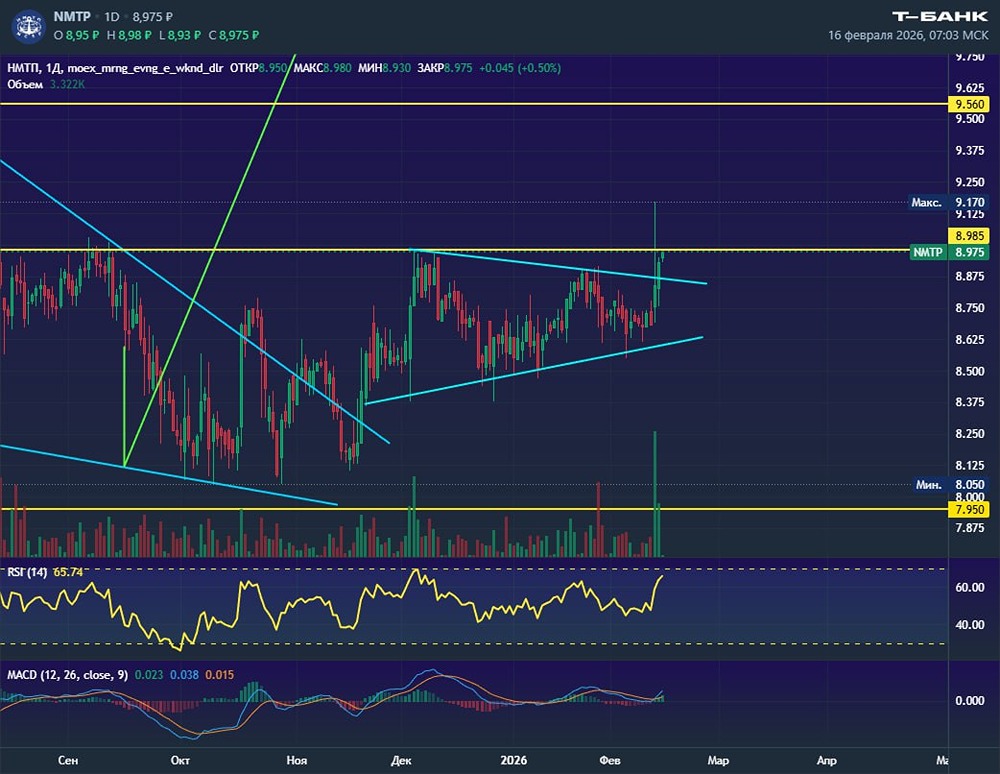Click the header price 8,975 ₽

[x=152, y=17]
